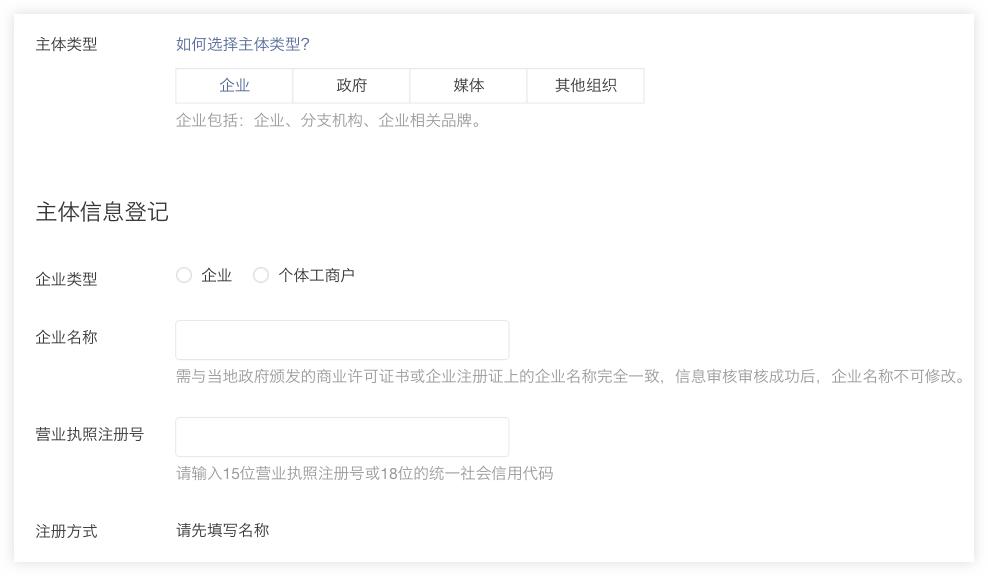
Task: Select the 个体工商户 radio button
Action: [261, 275]
